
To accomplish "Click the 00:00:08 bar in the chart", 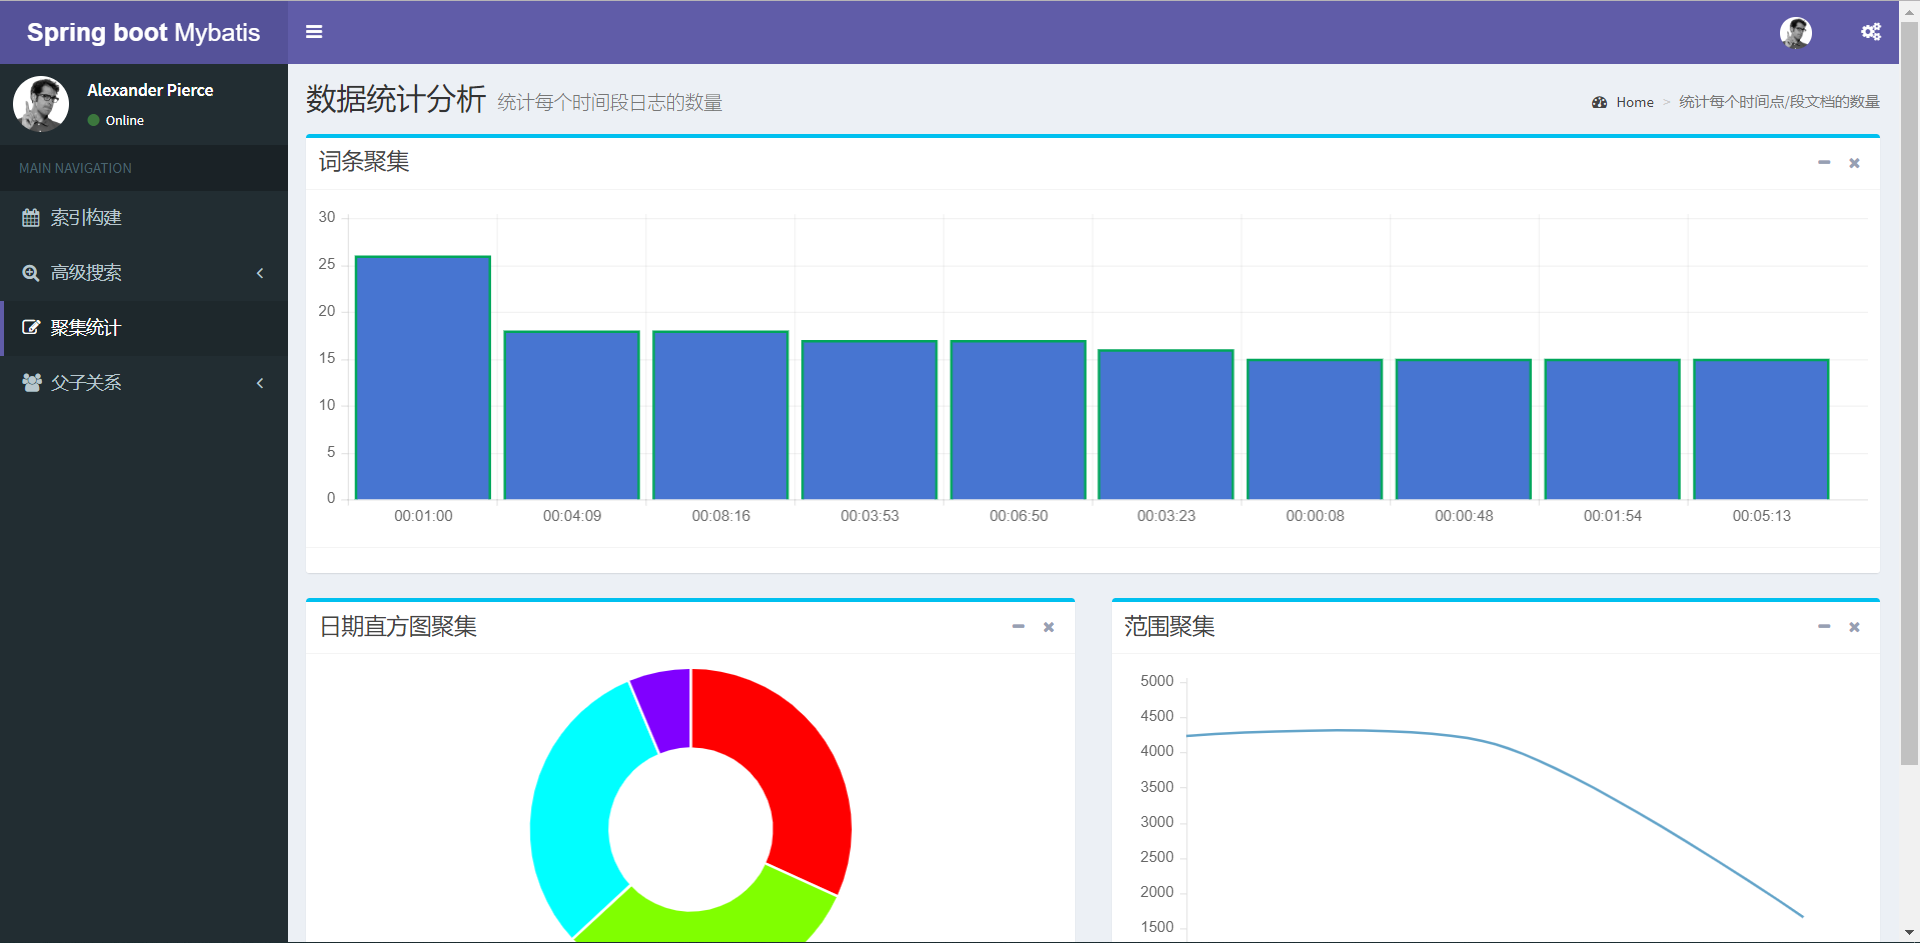I will (x=1315, y=429).
